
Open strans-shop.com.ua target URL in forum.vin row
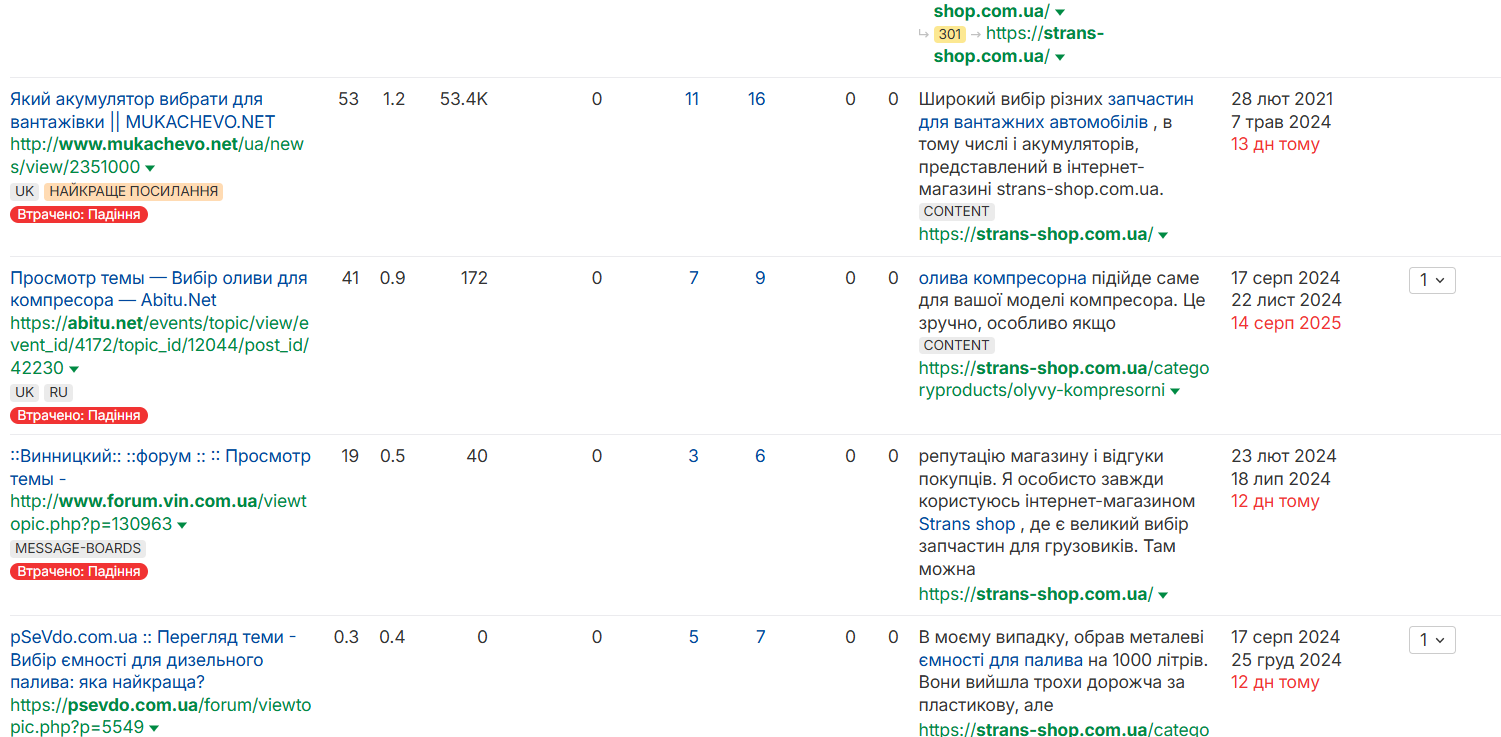point(1036,594)
